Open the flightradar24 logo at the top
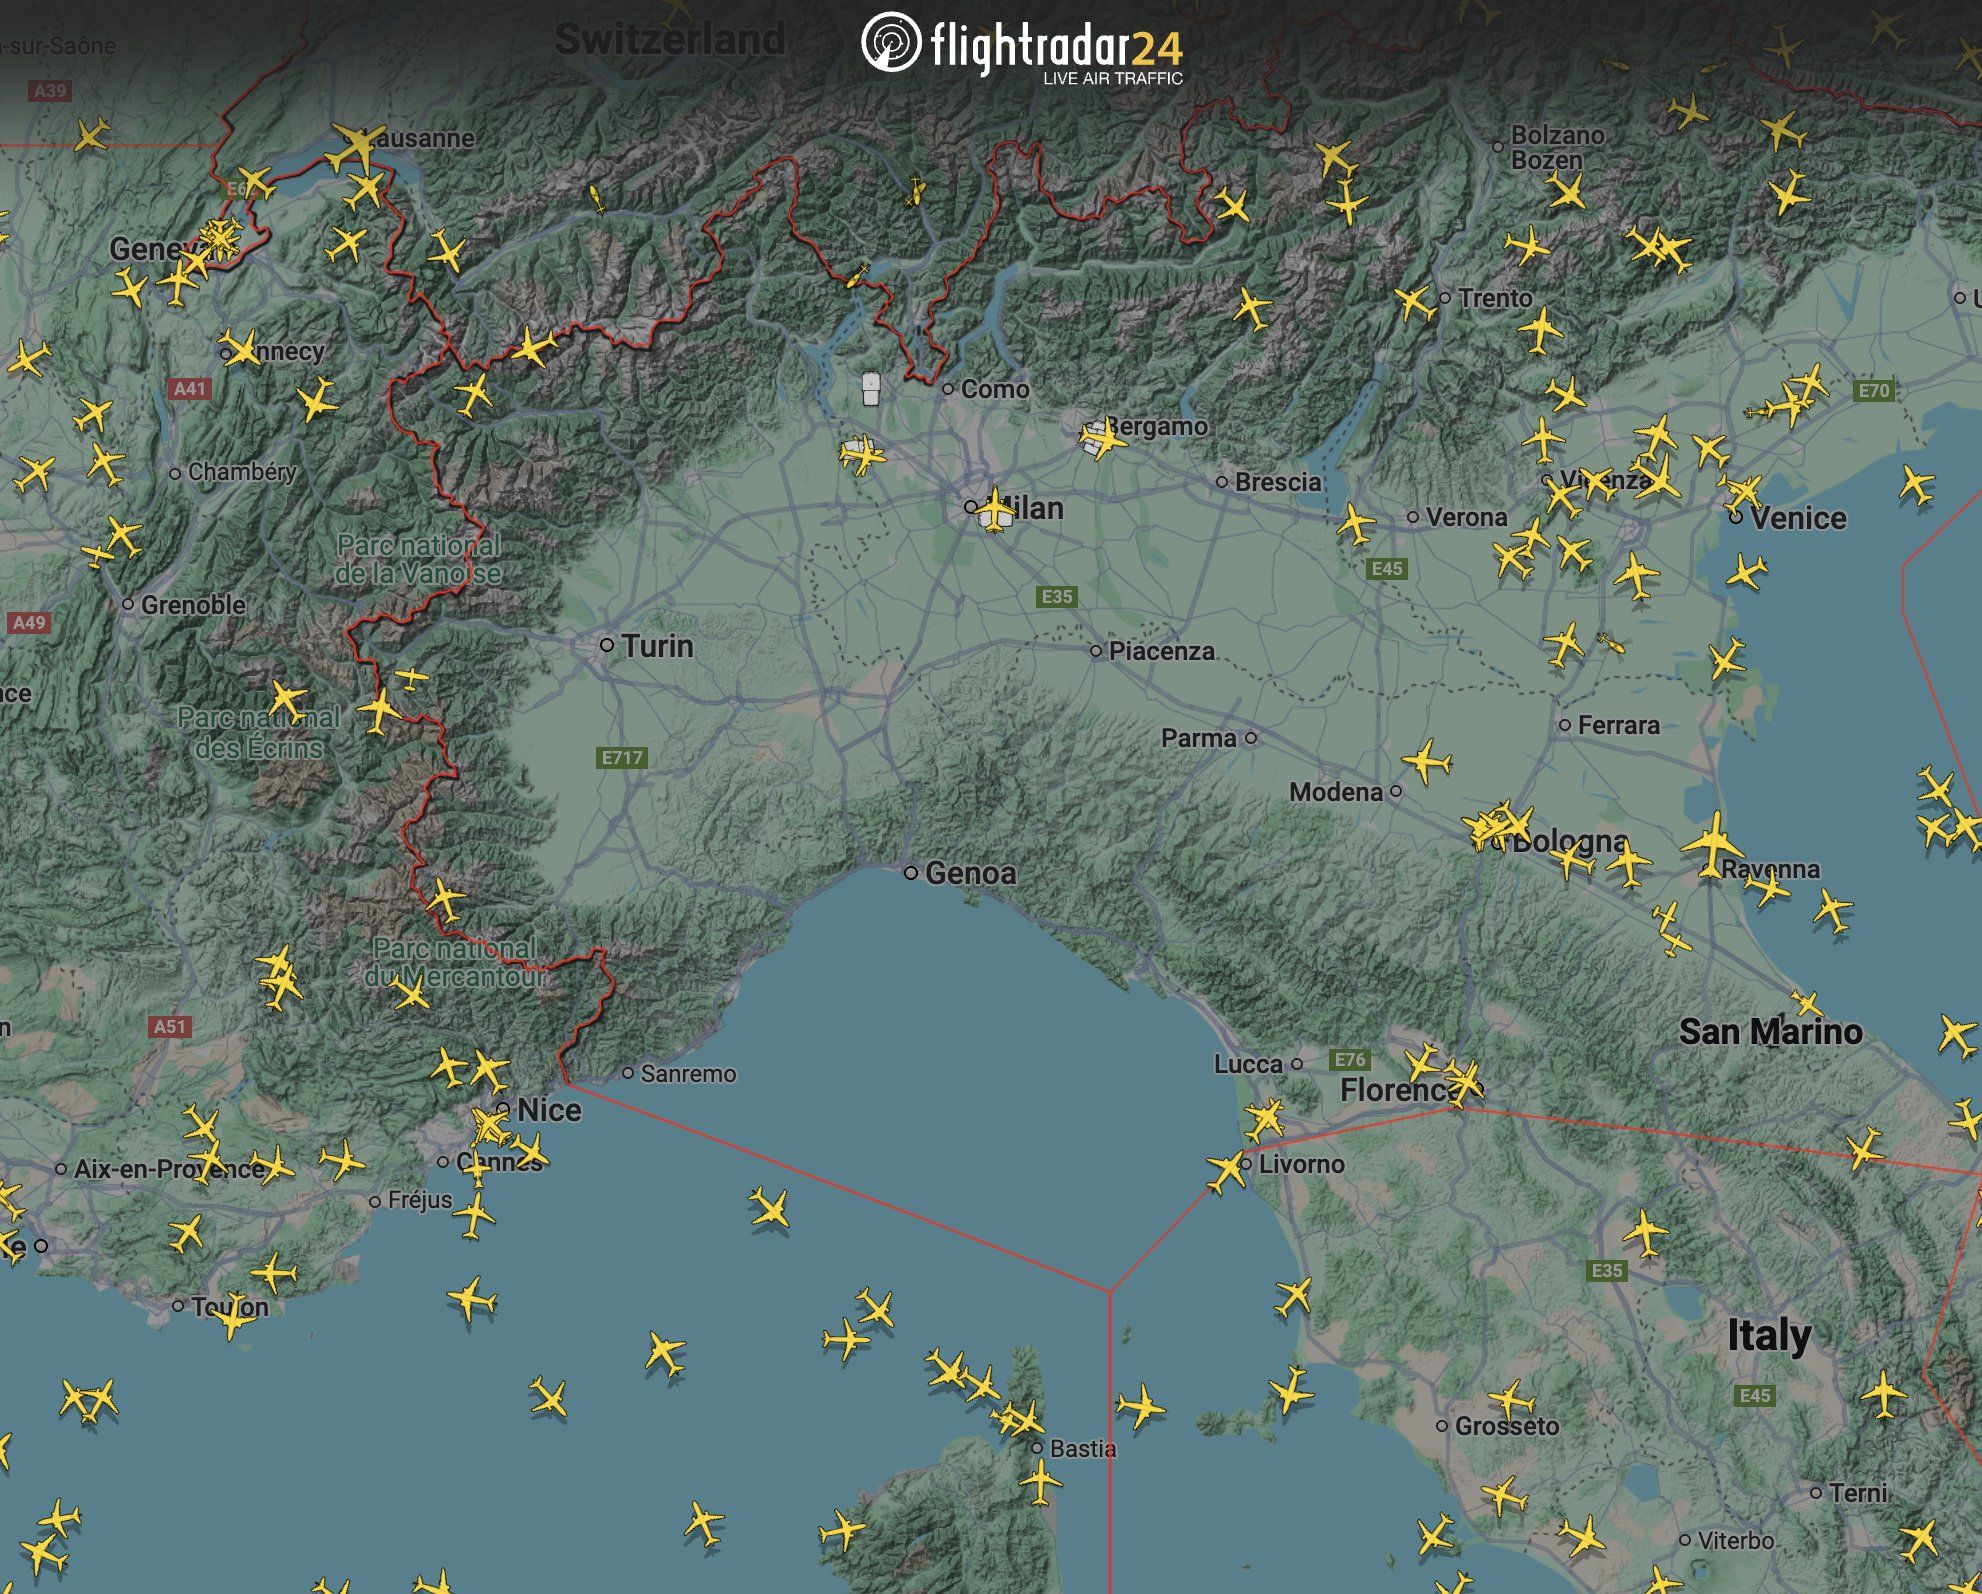1982x1594 pixels. [x=1022, y=42]
